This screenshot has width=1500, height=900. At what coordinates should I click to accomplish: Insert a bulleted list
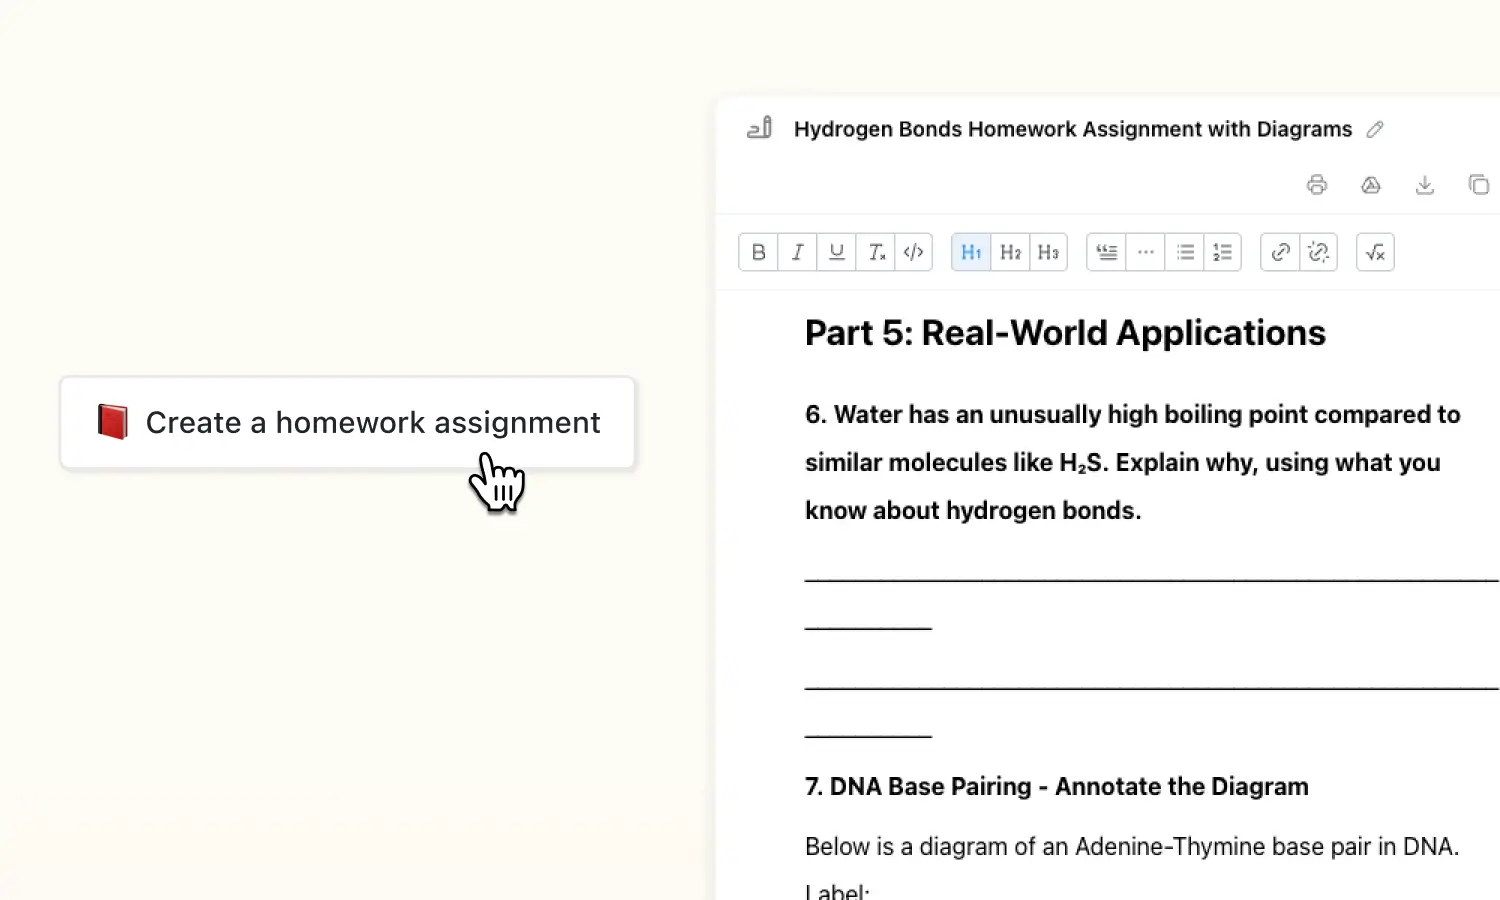pos(1185,252)
